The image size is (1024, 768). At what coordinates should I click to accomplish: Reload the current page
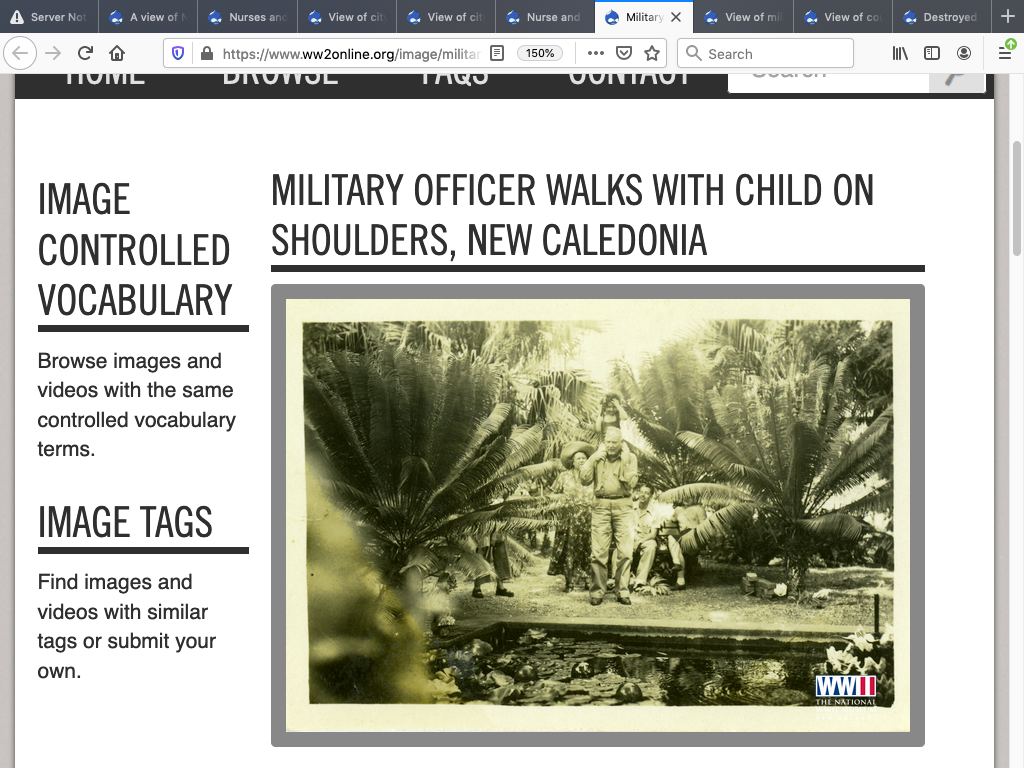point(85,53)
